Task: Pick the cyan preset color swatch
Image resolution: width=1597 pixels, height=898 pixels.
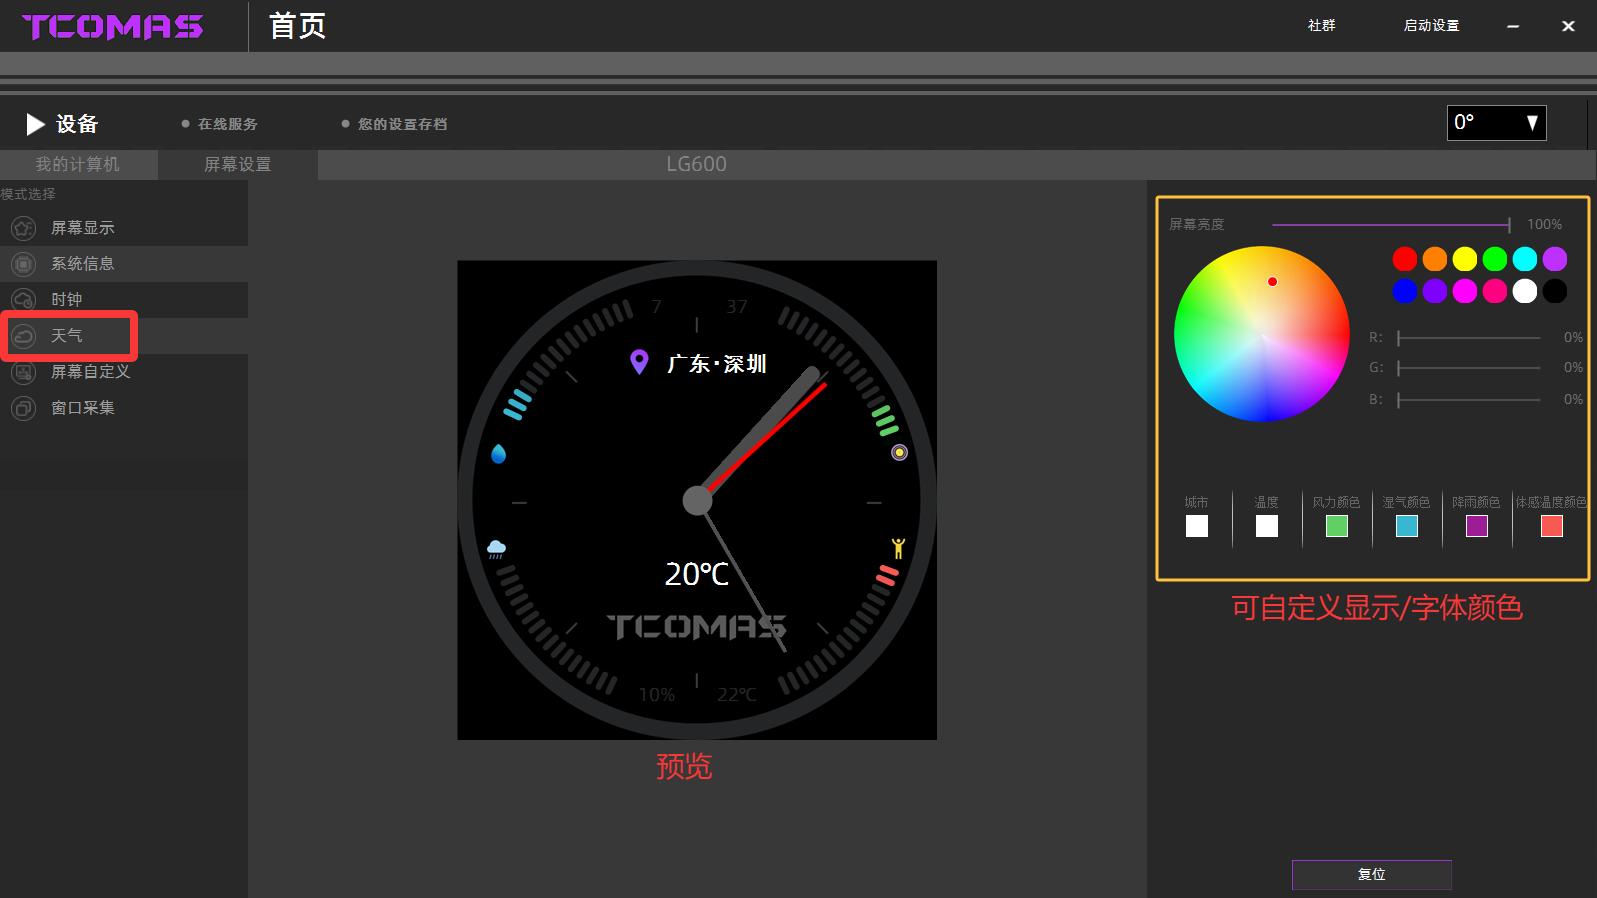Action: [1524, 259]
